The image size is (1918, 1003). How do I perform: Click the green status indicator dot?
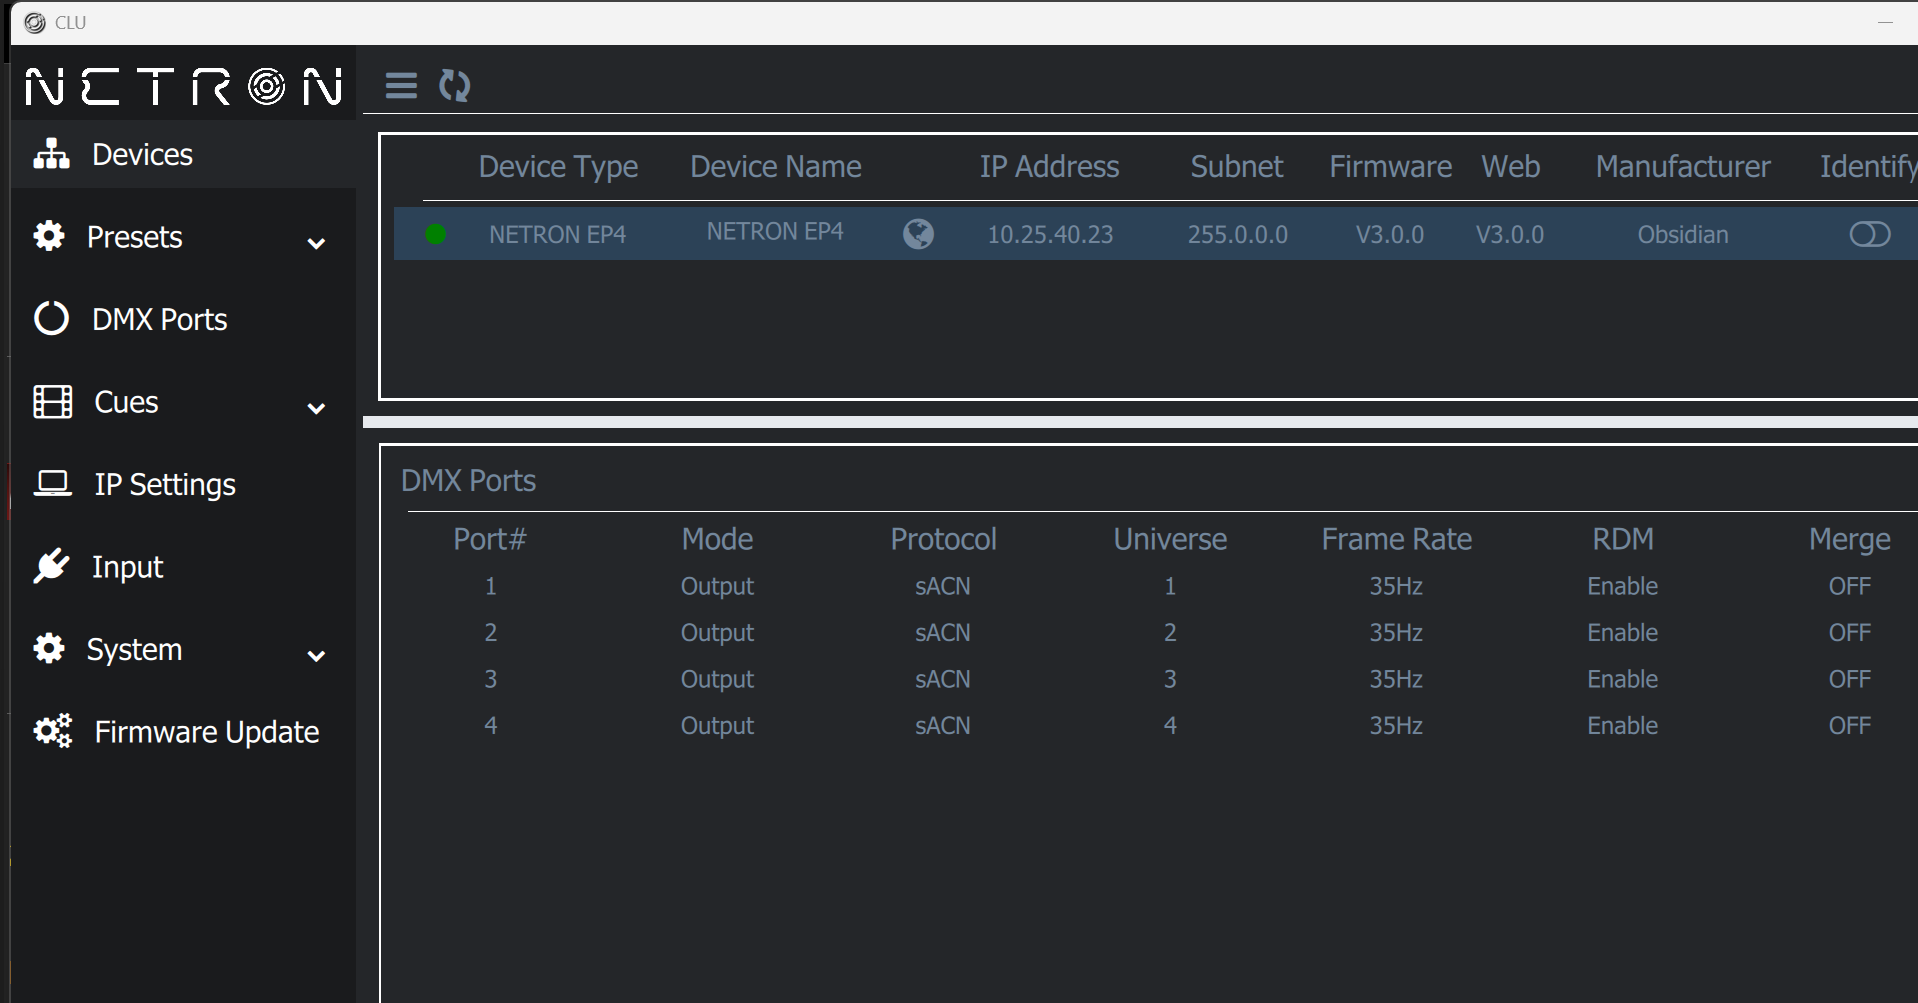[436, 234]
